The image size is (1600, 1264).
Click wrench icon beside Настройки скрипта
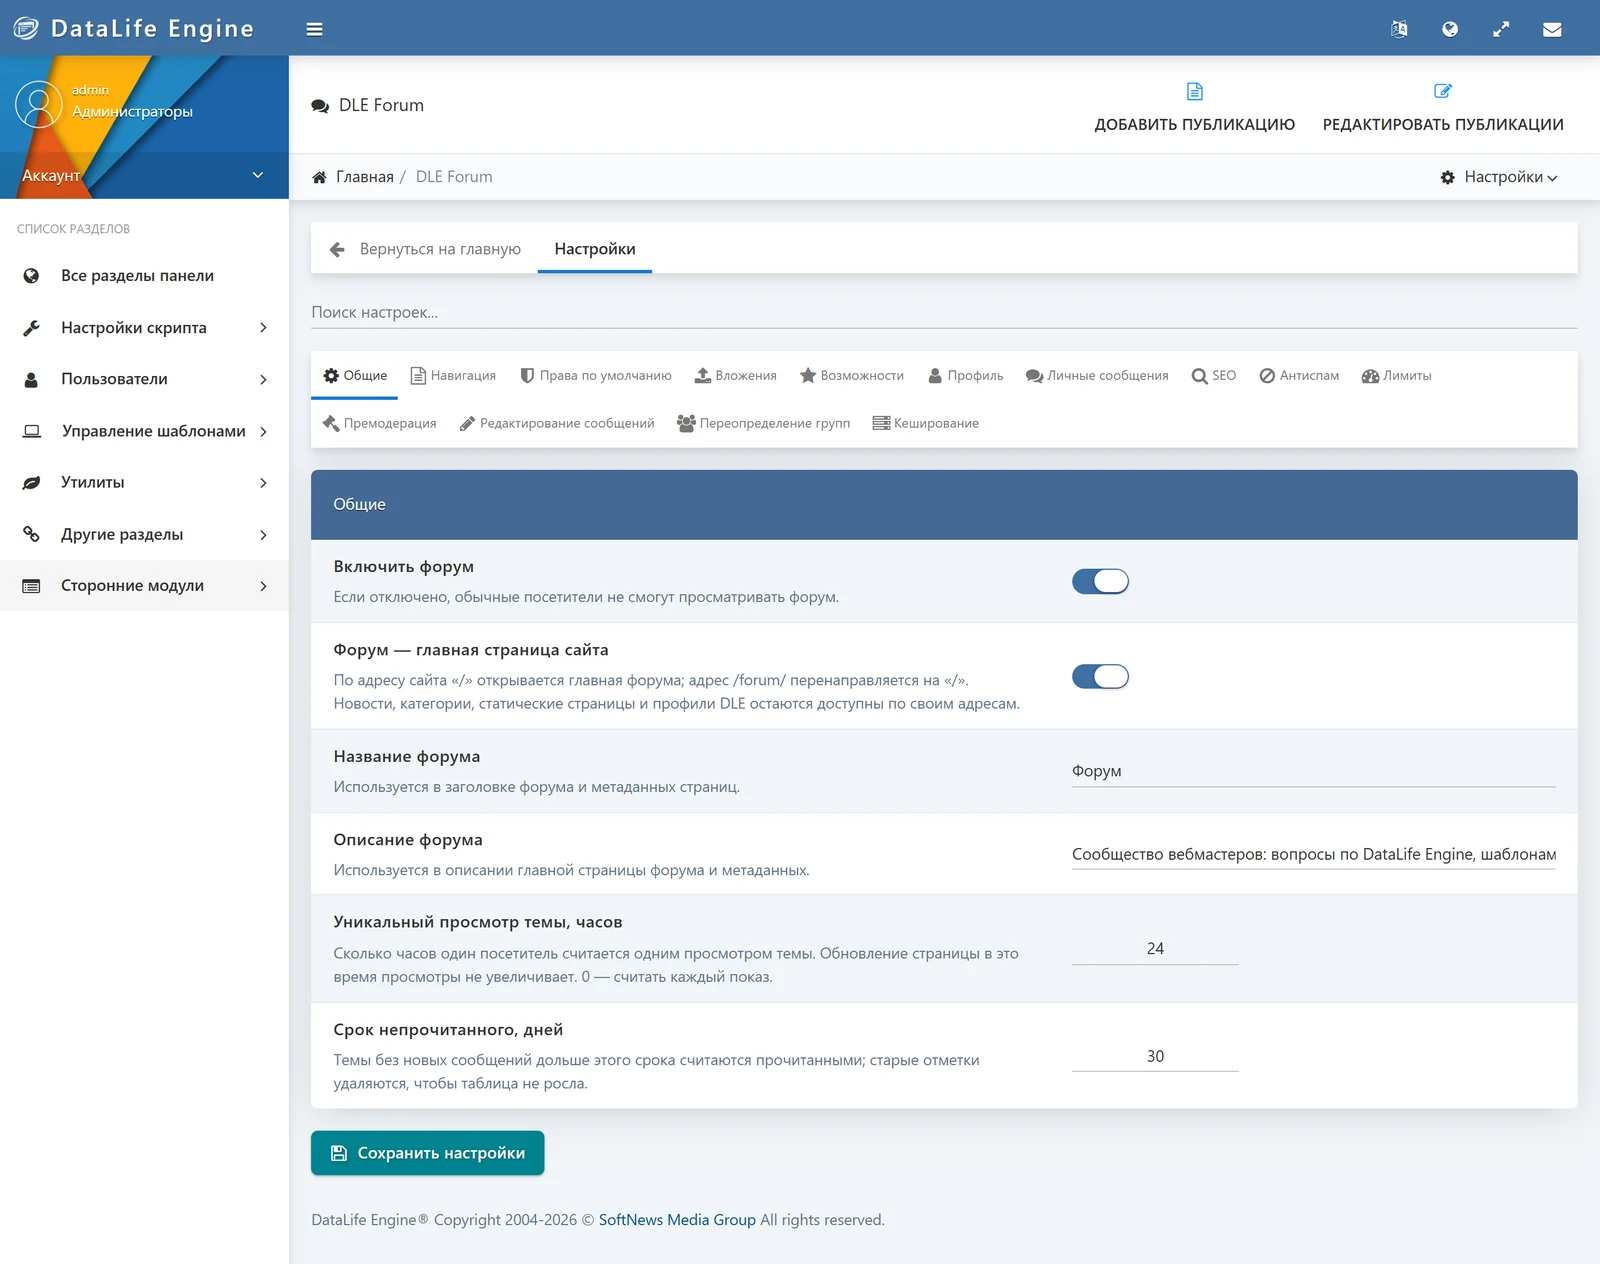pyautogui.click(x=31, y=328)
